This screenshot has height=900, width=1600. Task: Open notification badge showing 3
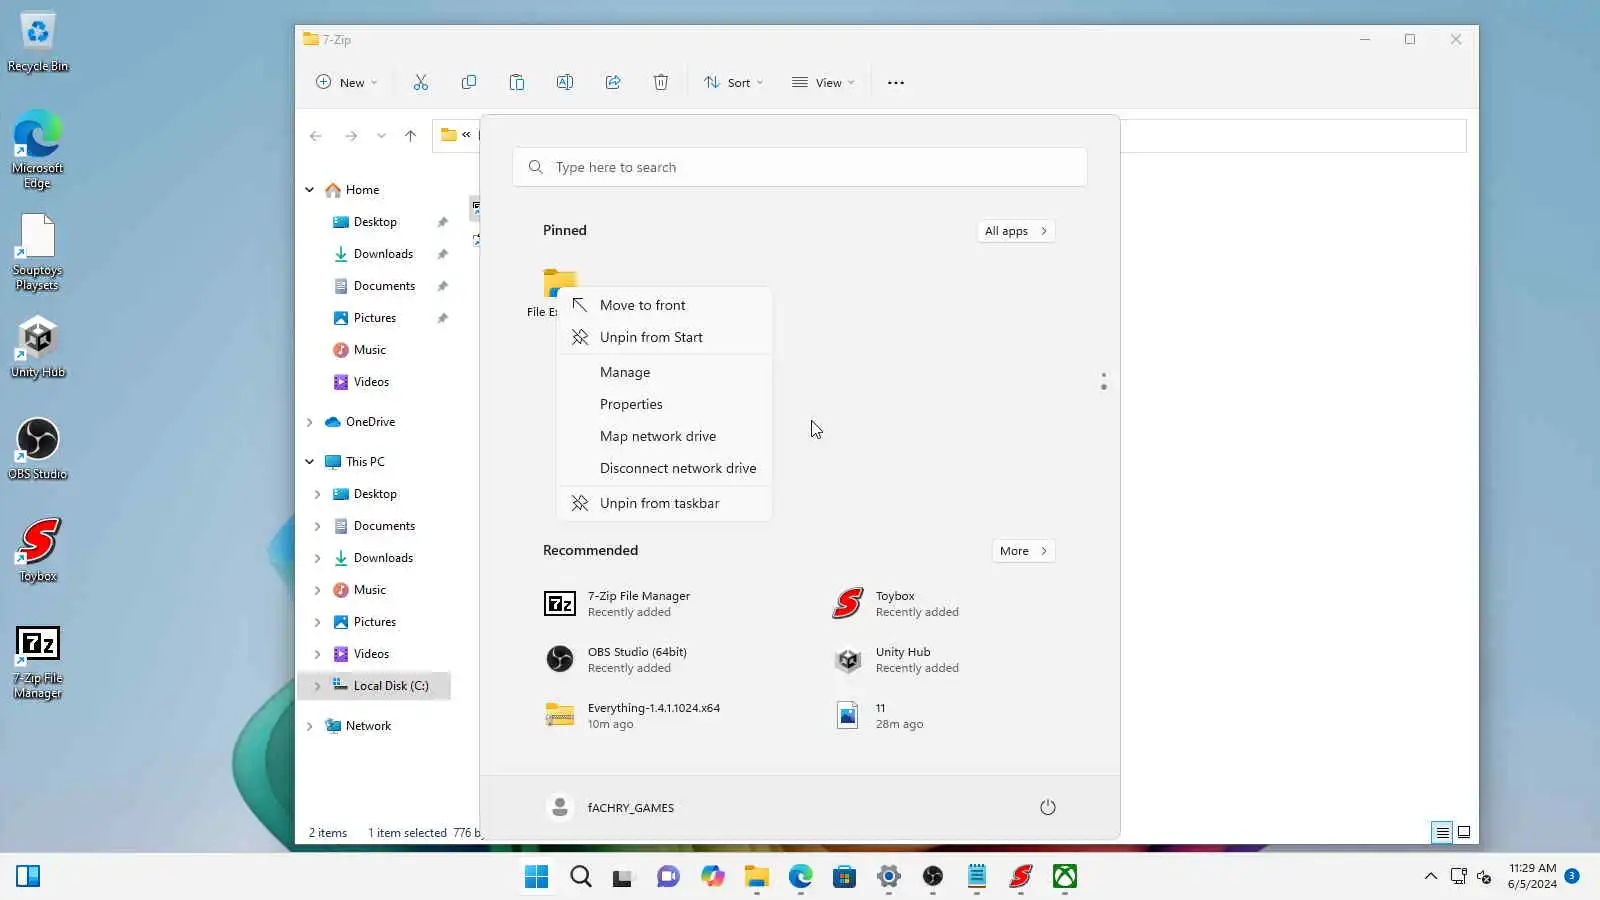(x=1572, y=876)
